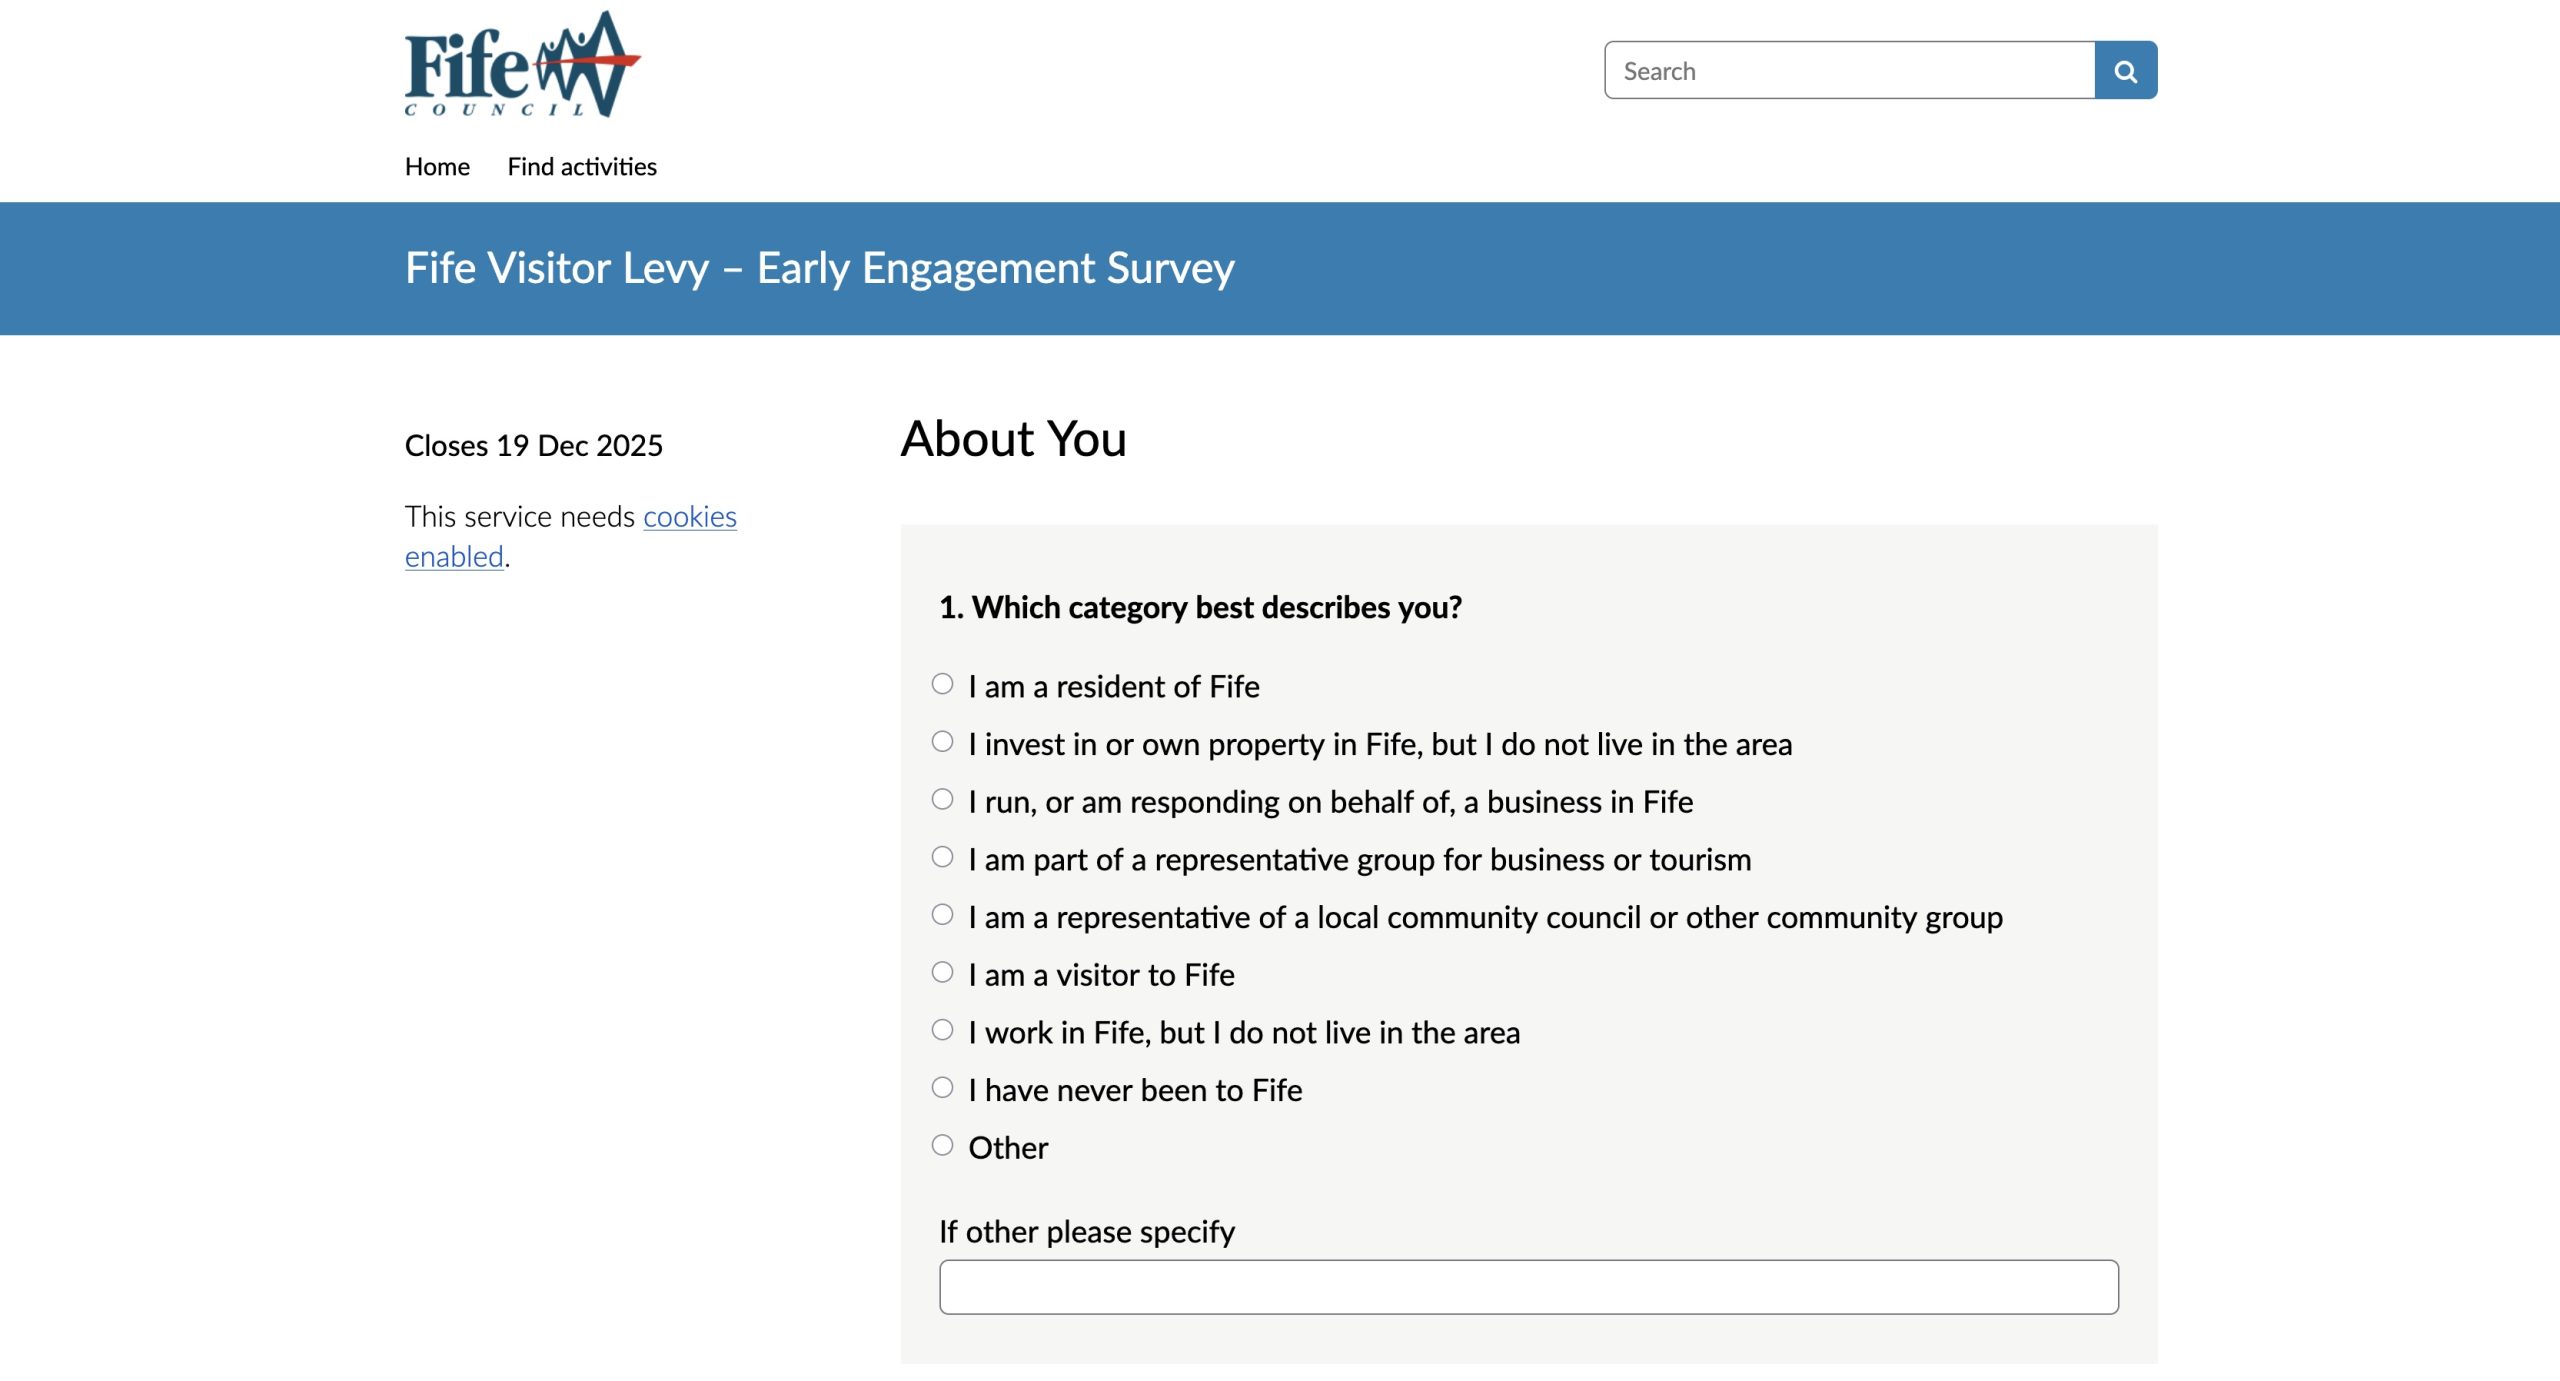Viewport: 2560px width, 1381px height.
Task: Open the cookies enabled link
Action: [689, 517]
